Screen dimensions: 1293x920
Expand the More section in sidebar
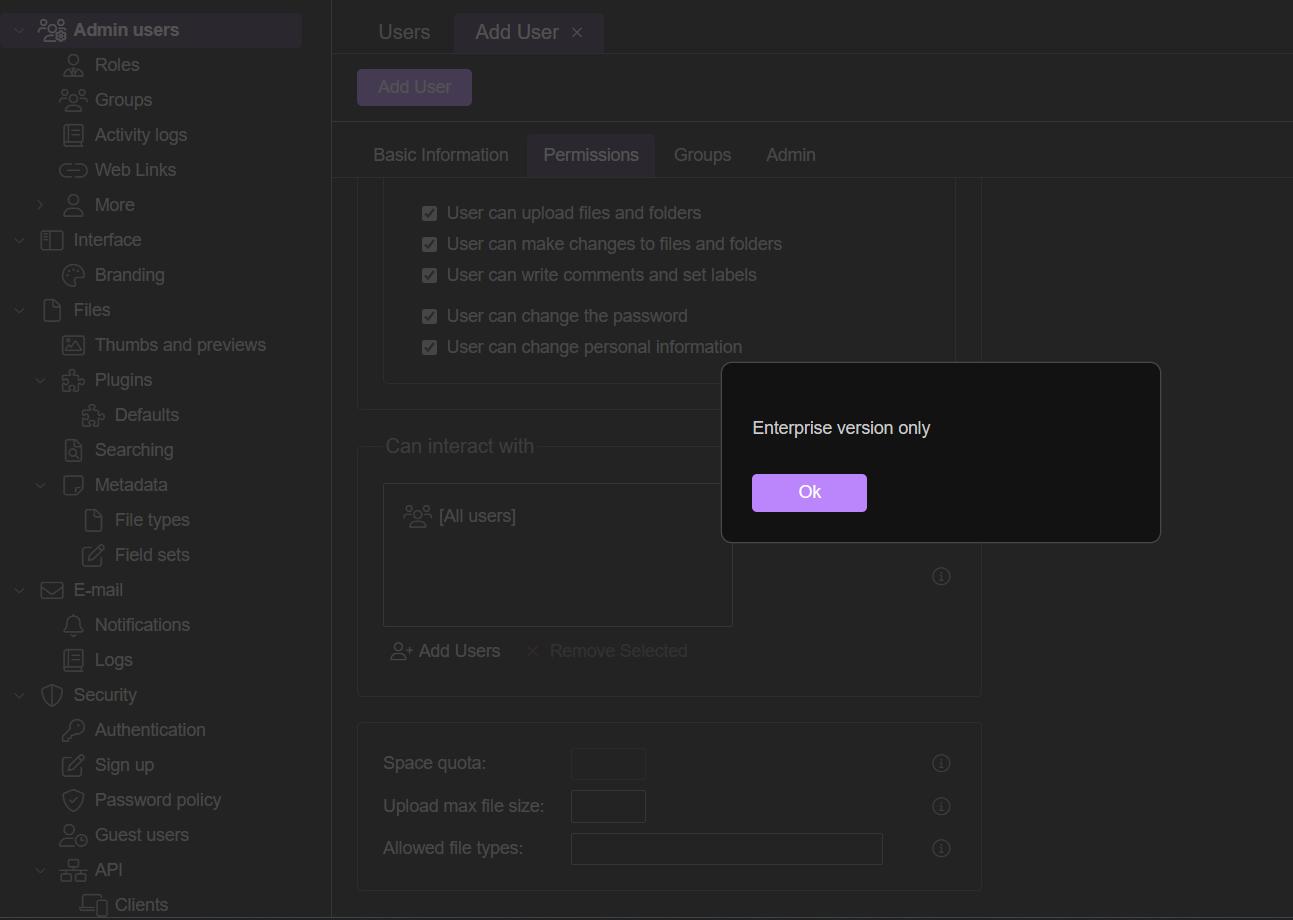click(x=40, y=205)
